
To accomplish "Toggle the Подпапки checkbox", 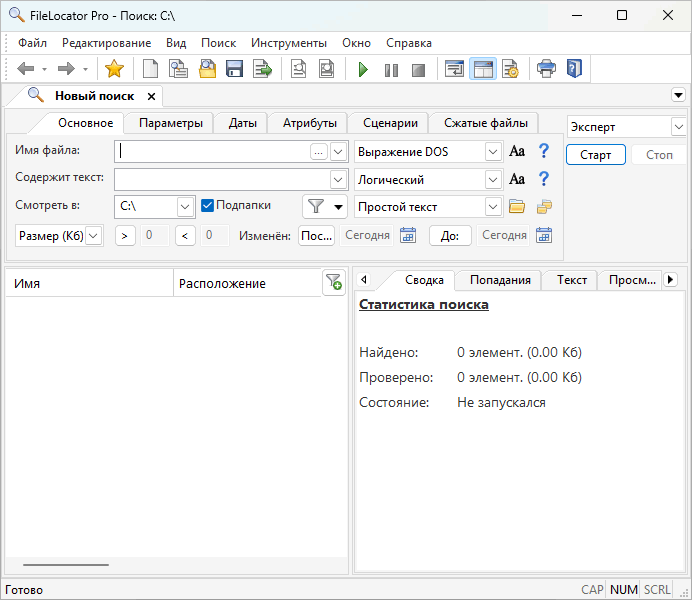I will point(208,206).
